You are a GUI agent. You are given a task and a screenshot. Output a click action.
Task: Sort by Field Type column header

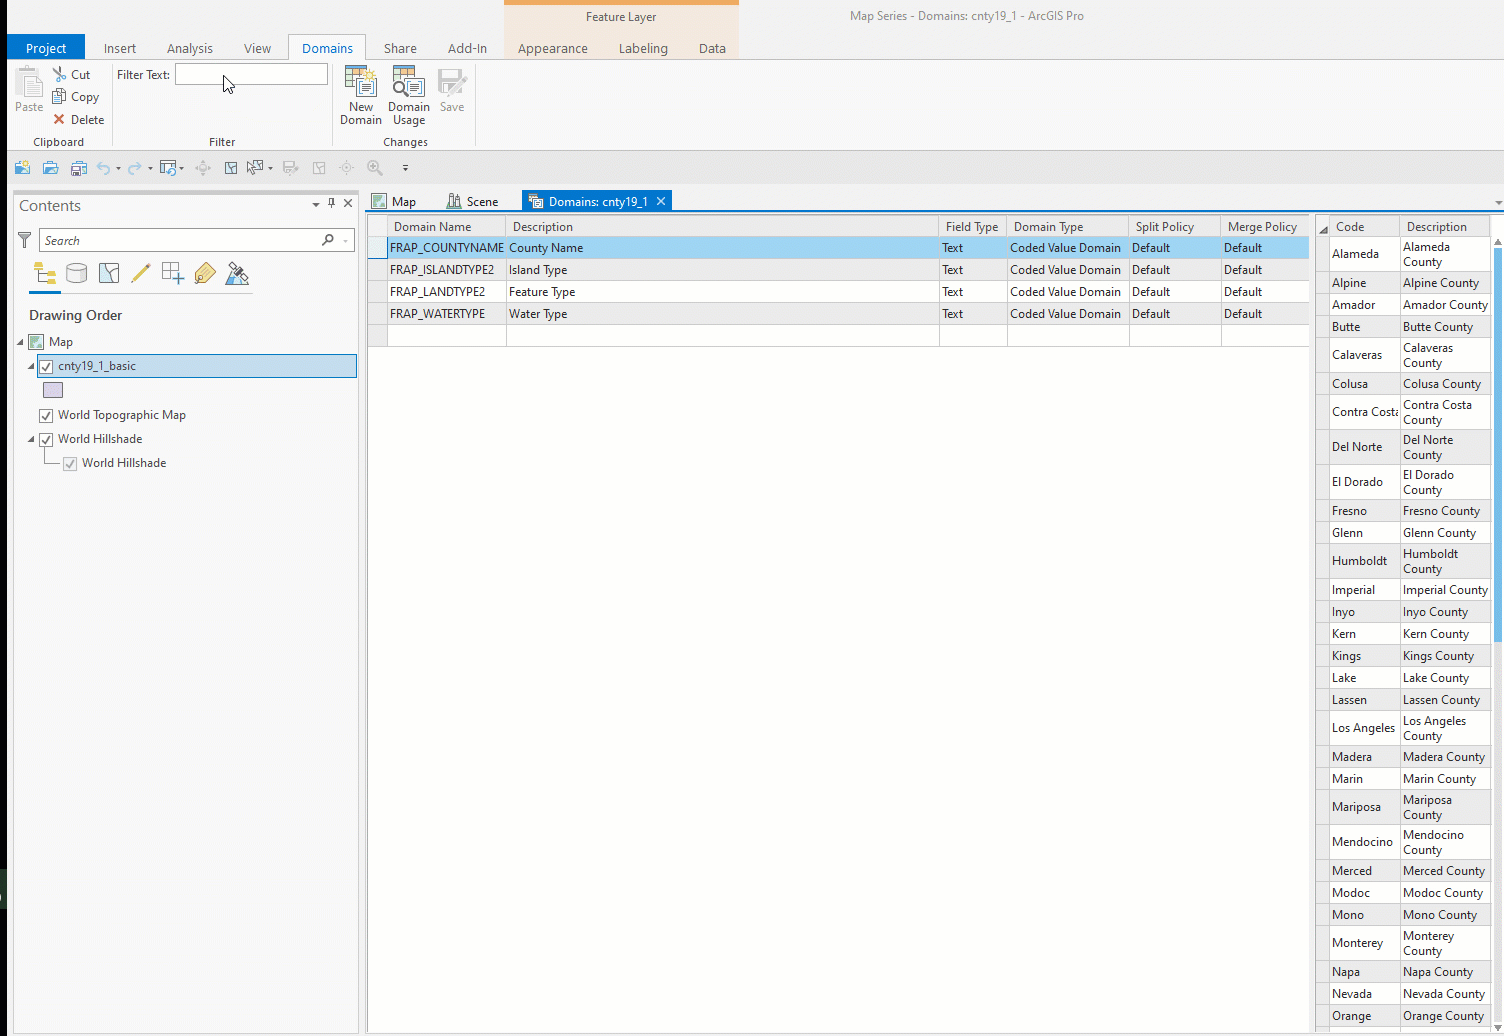click(973, 227)
